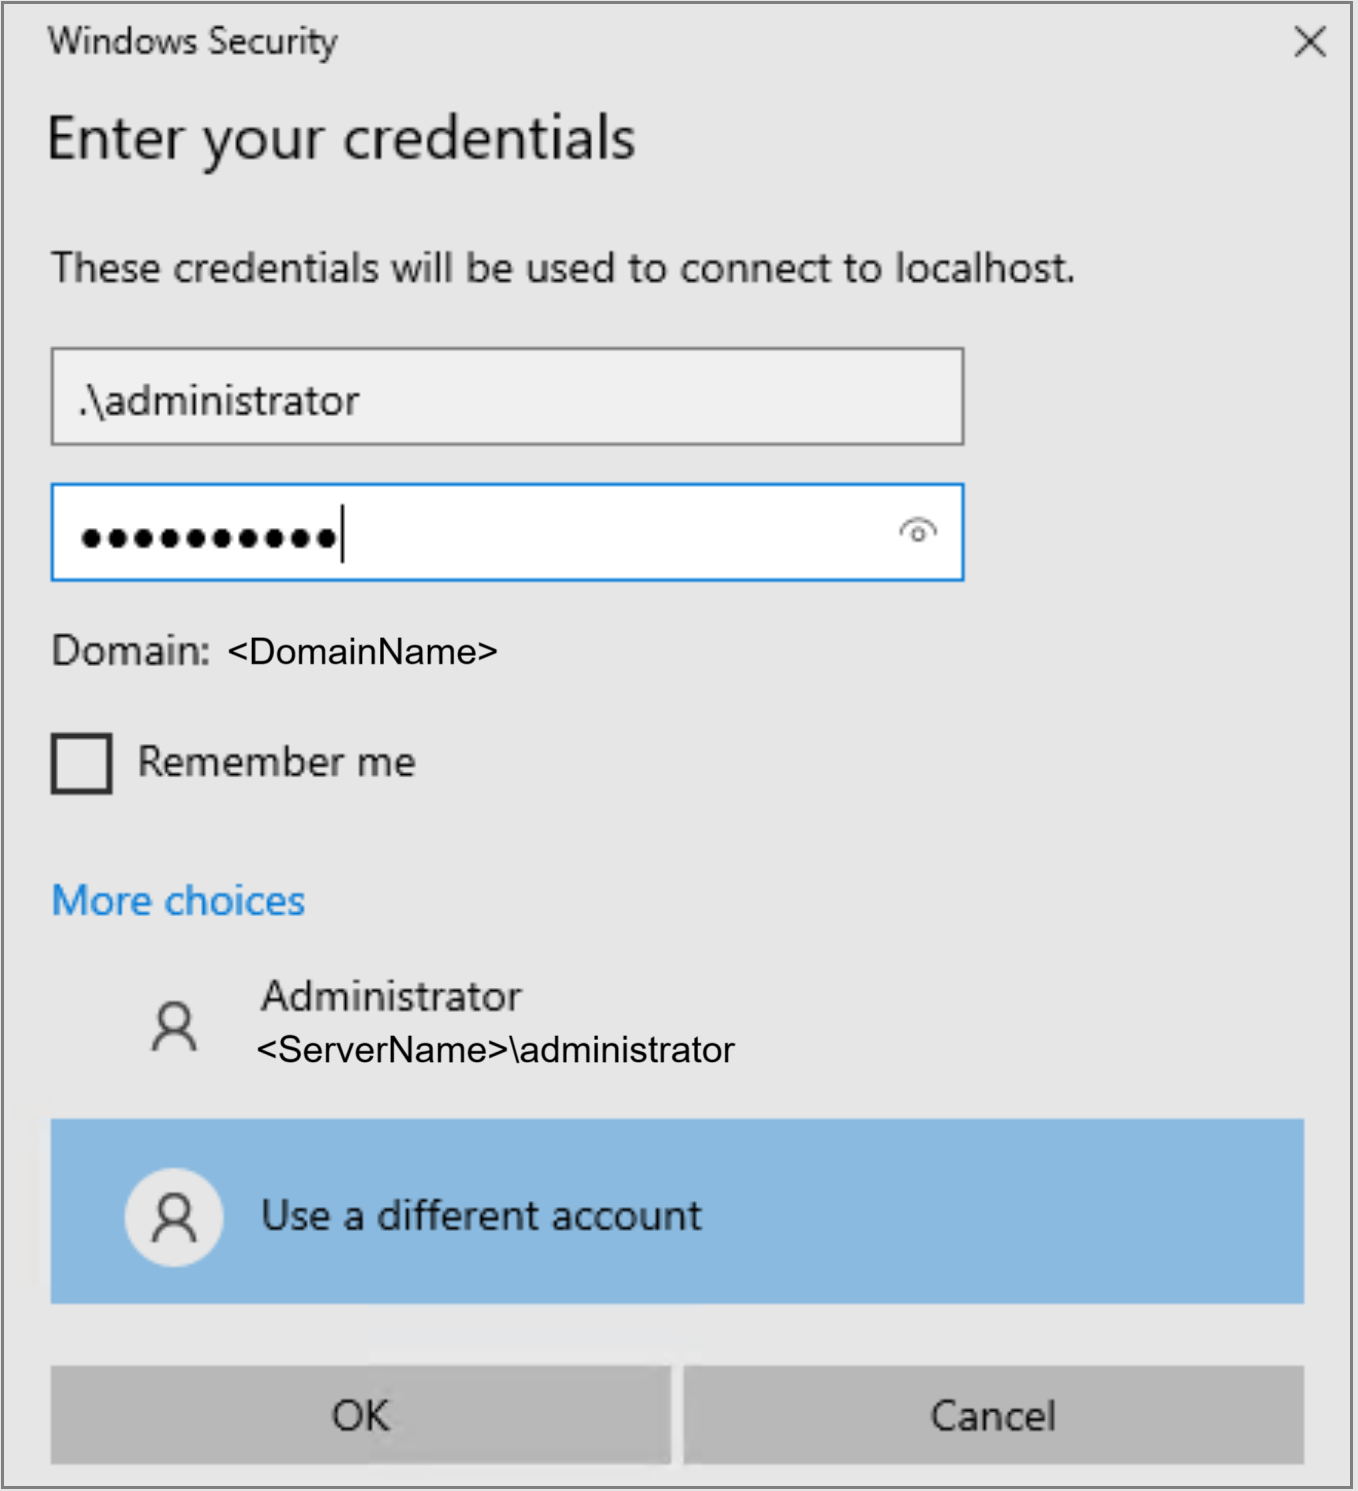Click the localhost connection description text

coord(562,268)
